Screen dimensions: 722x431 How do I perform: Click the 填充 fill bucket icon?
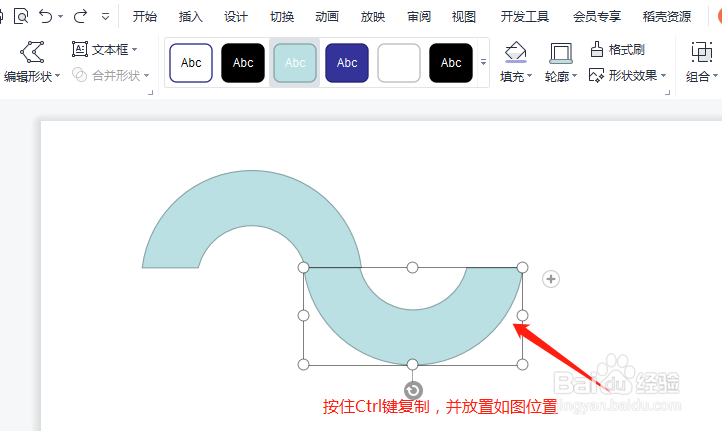pyautogui.click(x=515, y=52)
